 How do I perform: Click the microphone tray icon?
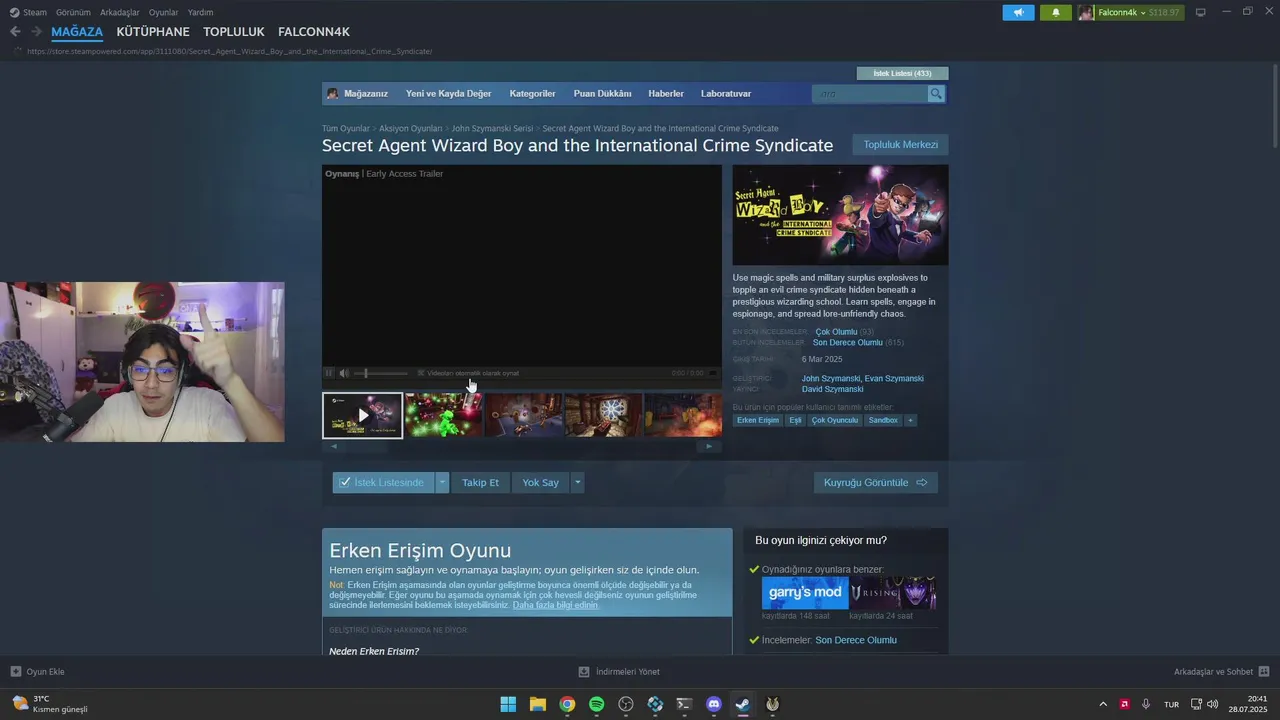click(1146, 704)
